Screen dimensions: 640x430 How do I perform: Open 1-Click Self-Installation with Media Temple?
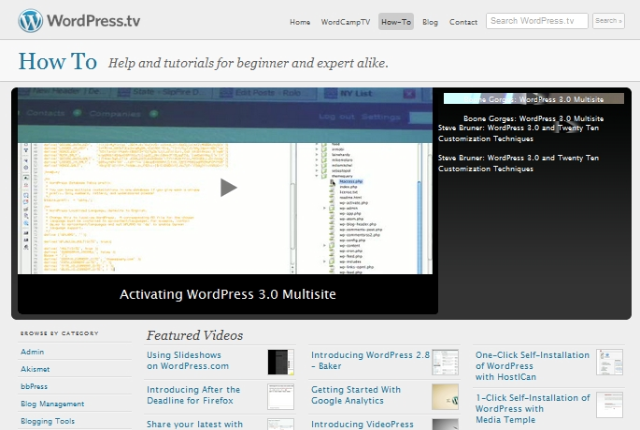click(x=533, y=409)
